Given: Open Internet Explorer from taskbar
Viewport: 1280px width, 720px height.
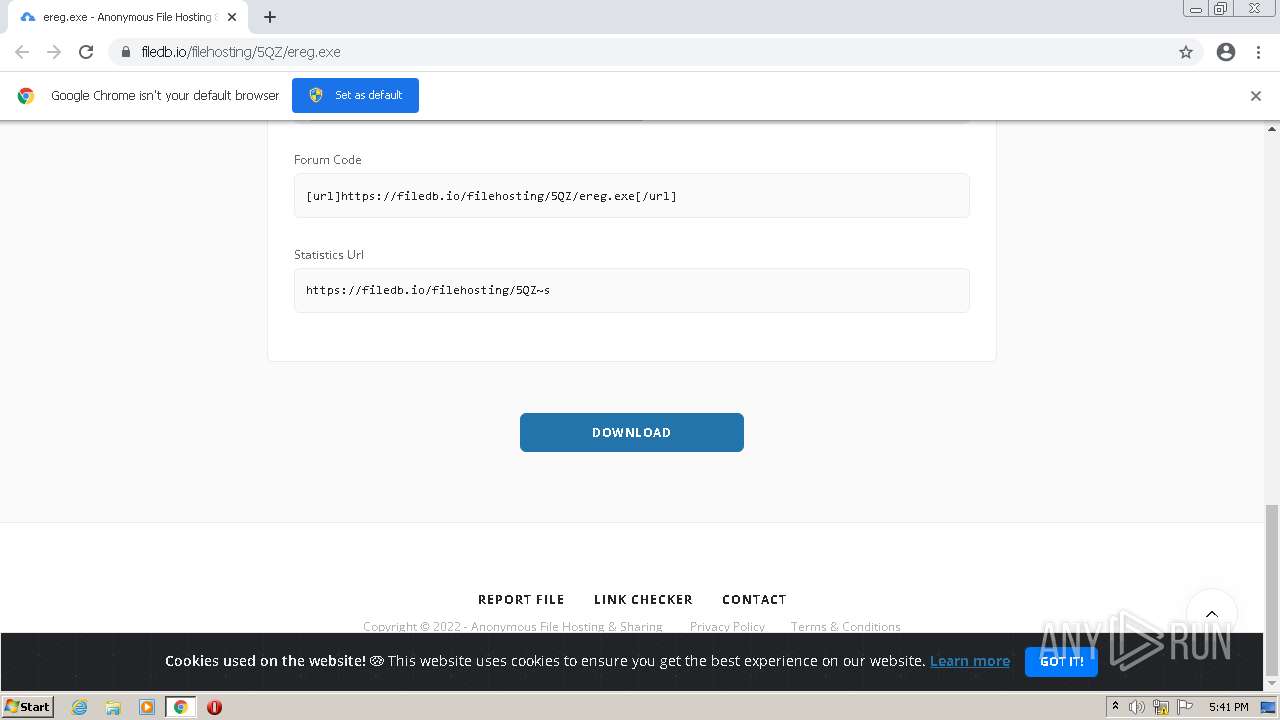Looking at the screenshot, I should click(80, 707).
